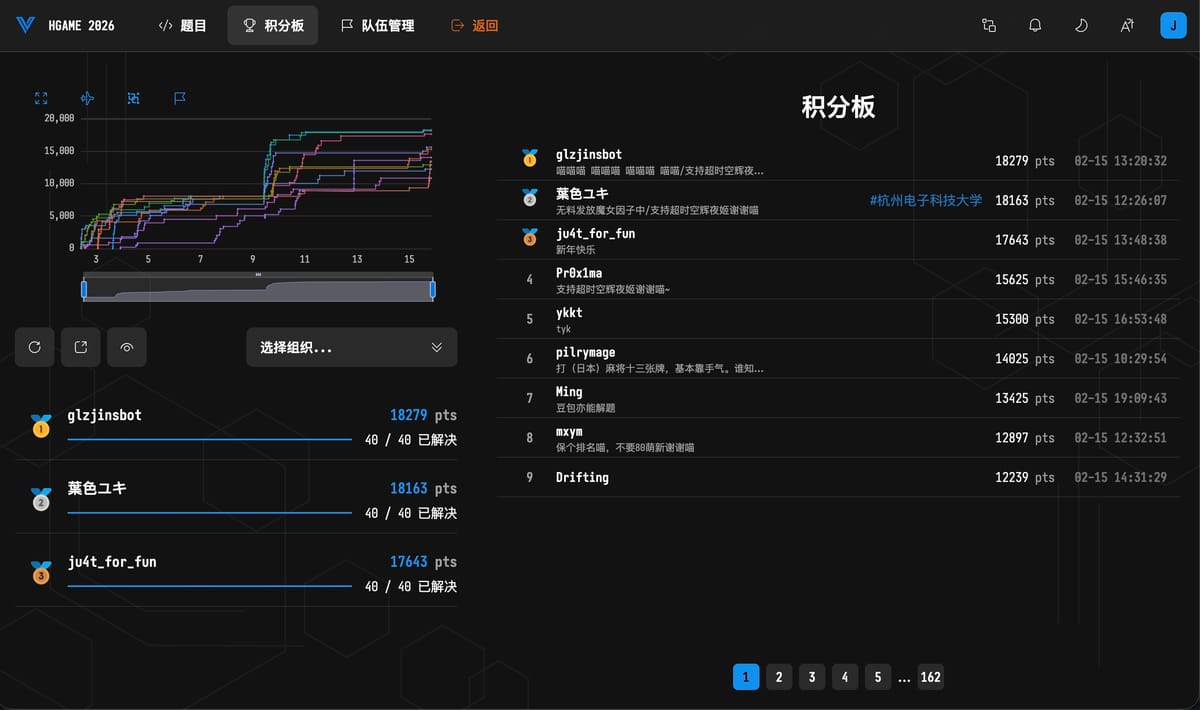Open the export chart icon below the graph

tap(81, 347)
